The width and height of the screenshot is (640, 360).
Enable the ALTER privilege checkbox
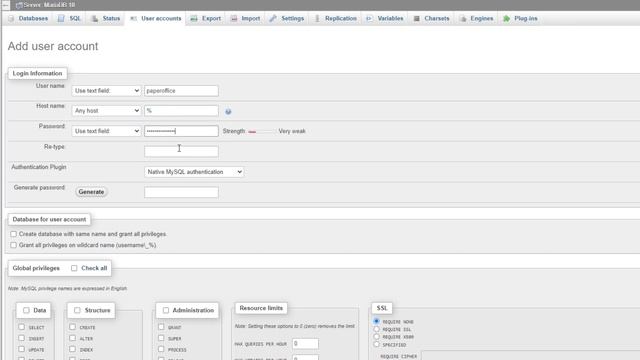click(x=72, y=338)
